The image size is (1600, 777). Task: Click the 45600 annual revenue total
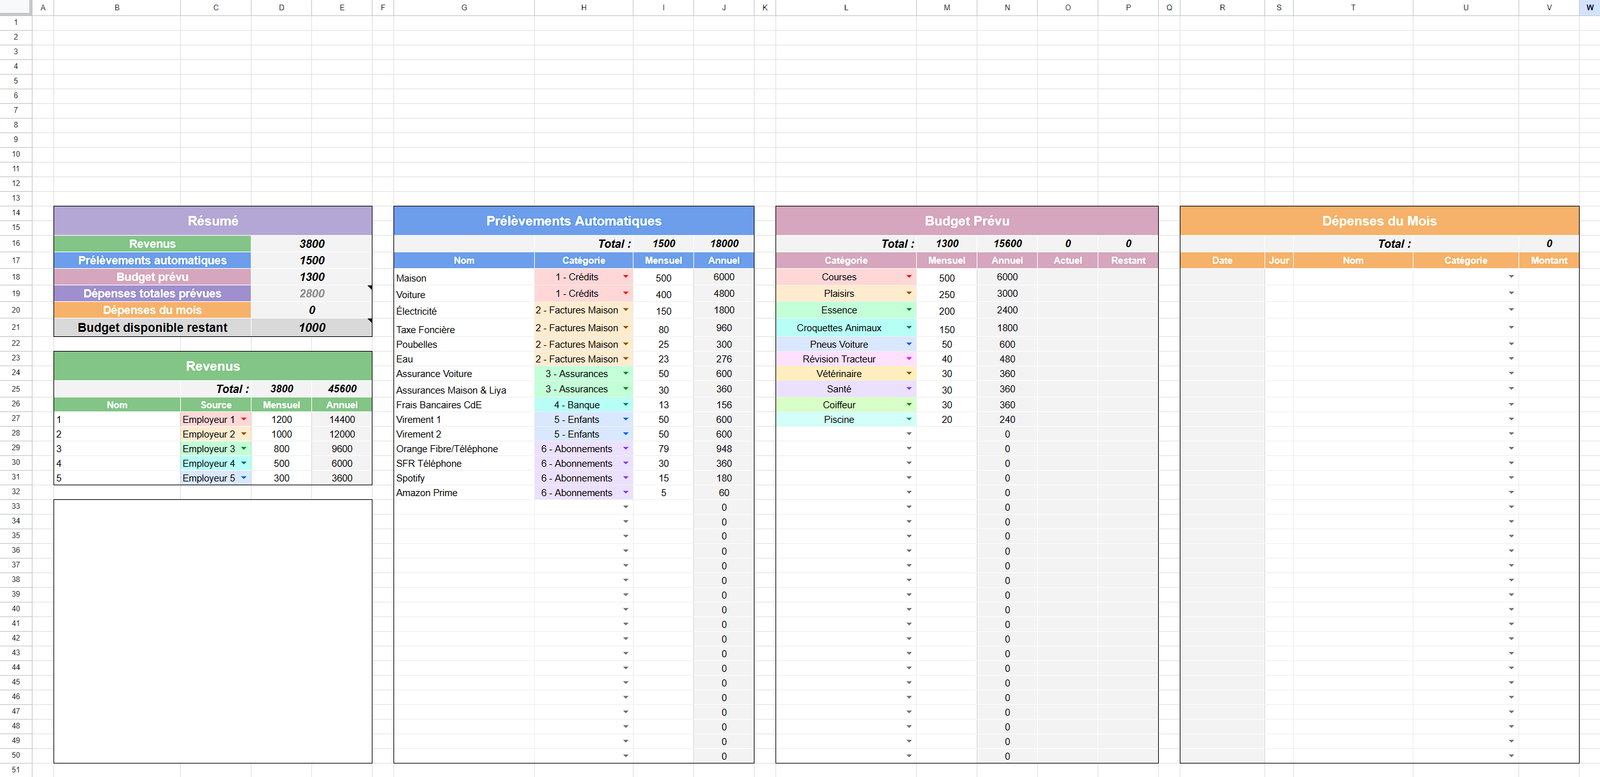tap(342, 389)
